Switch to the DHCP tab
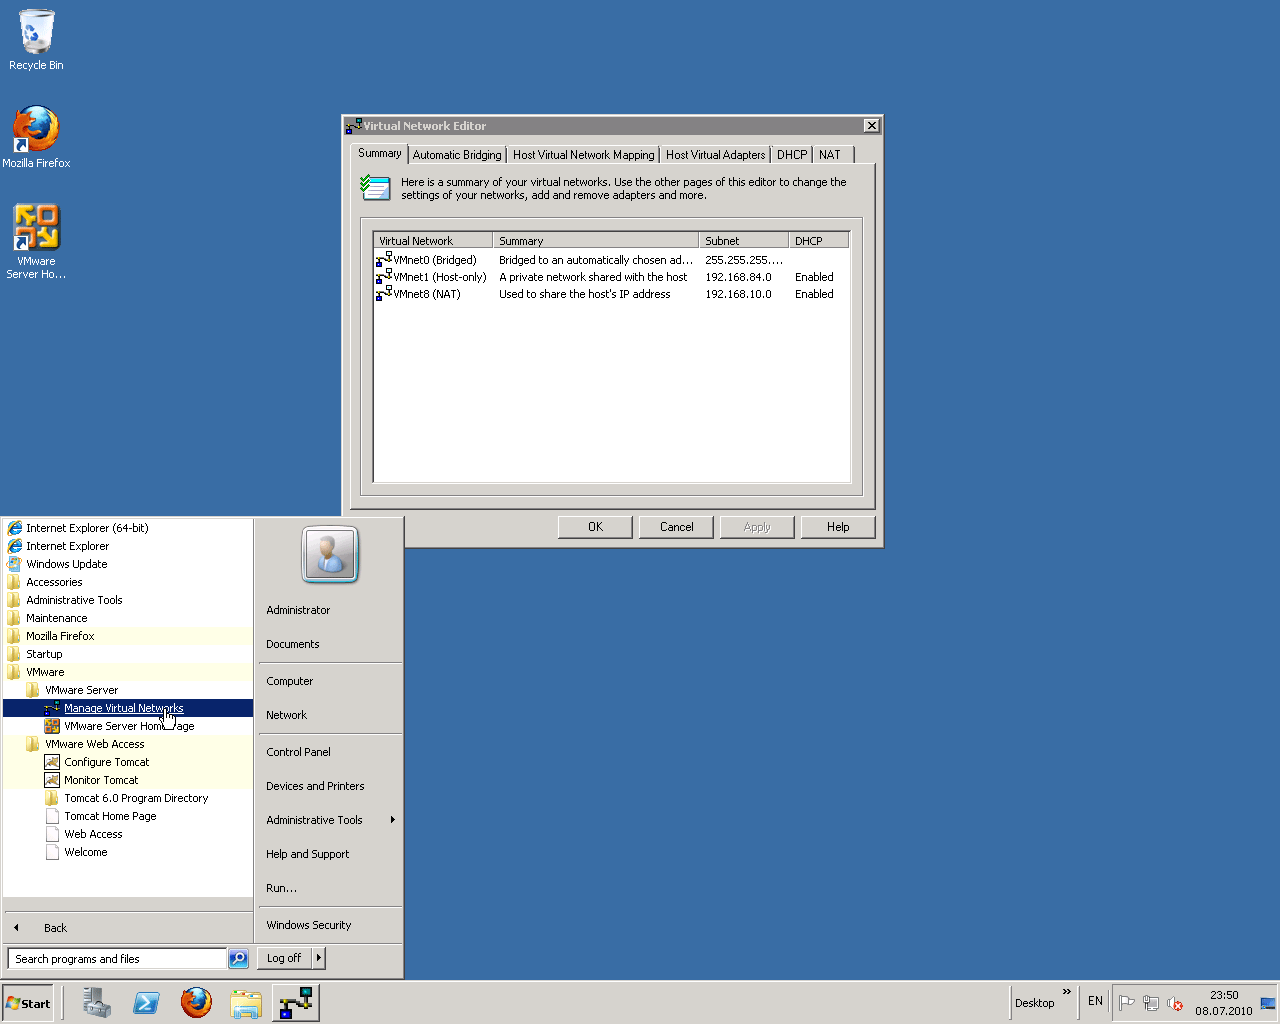Screen dimensions: 1280x1024 (x=792, y=155)
